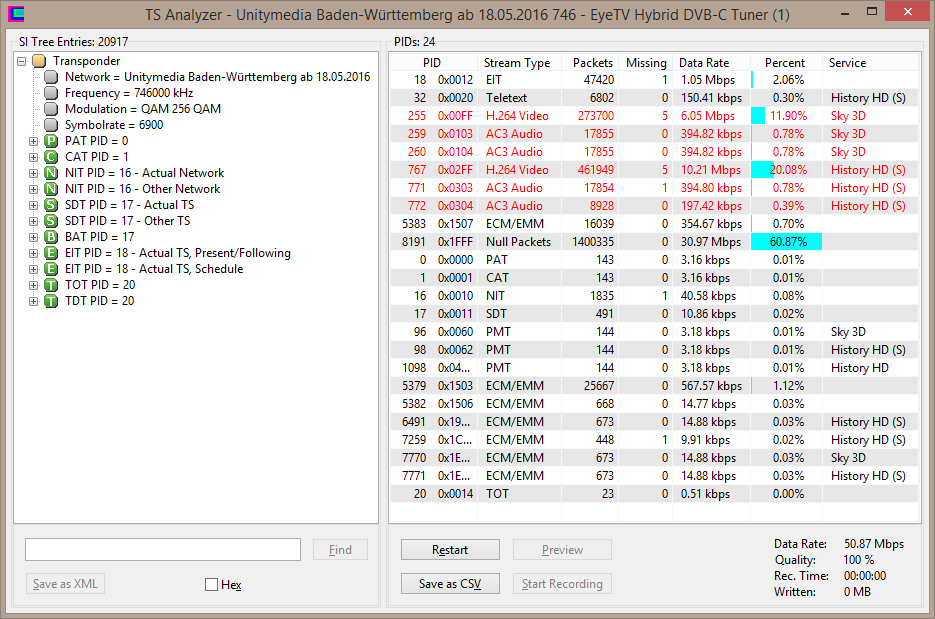
Task: Click the Restart button
Action: pyautogui.click(x=450, y=550)
